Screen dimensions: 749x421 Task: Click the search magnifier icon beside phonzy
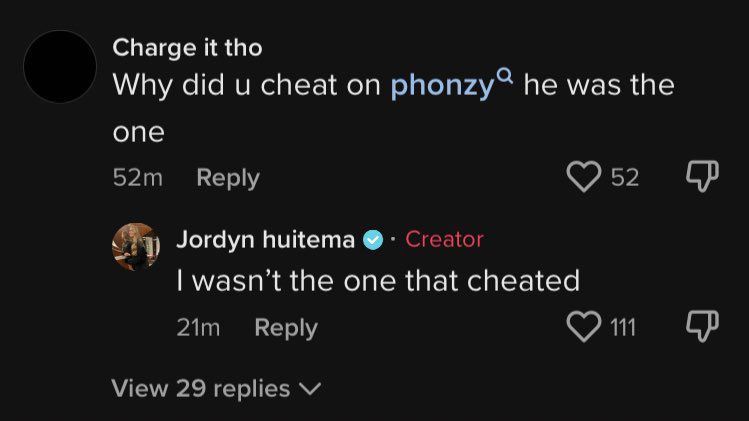click(x=505, y=75)
